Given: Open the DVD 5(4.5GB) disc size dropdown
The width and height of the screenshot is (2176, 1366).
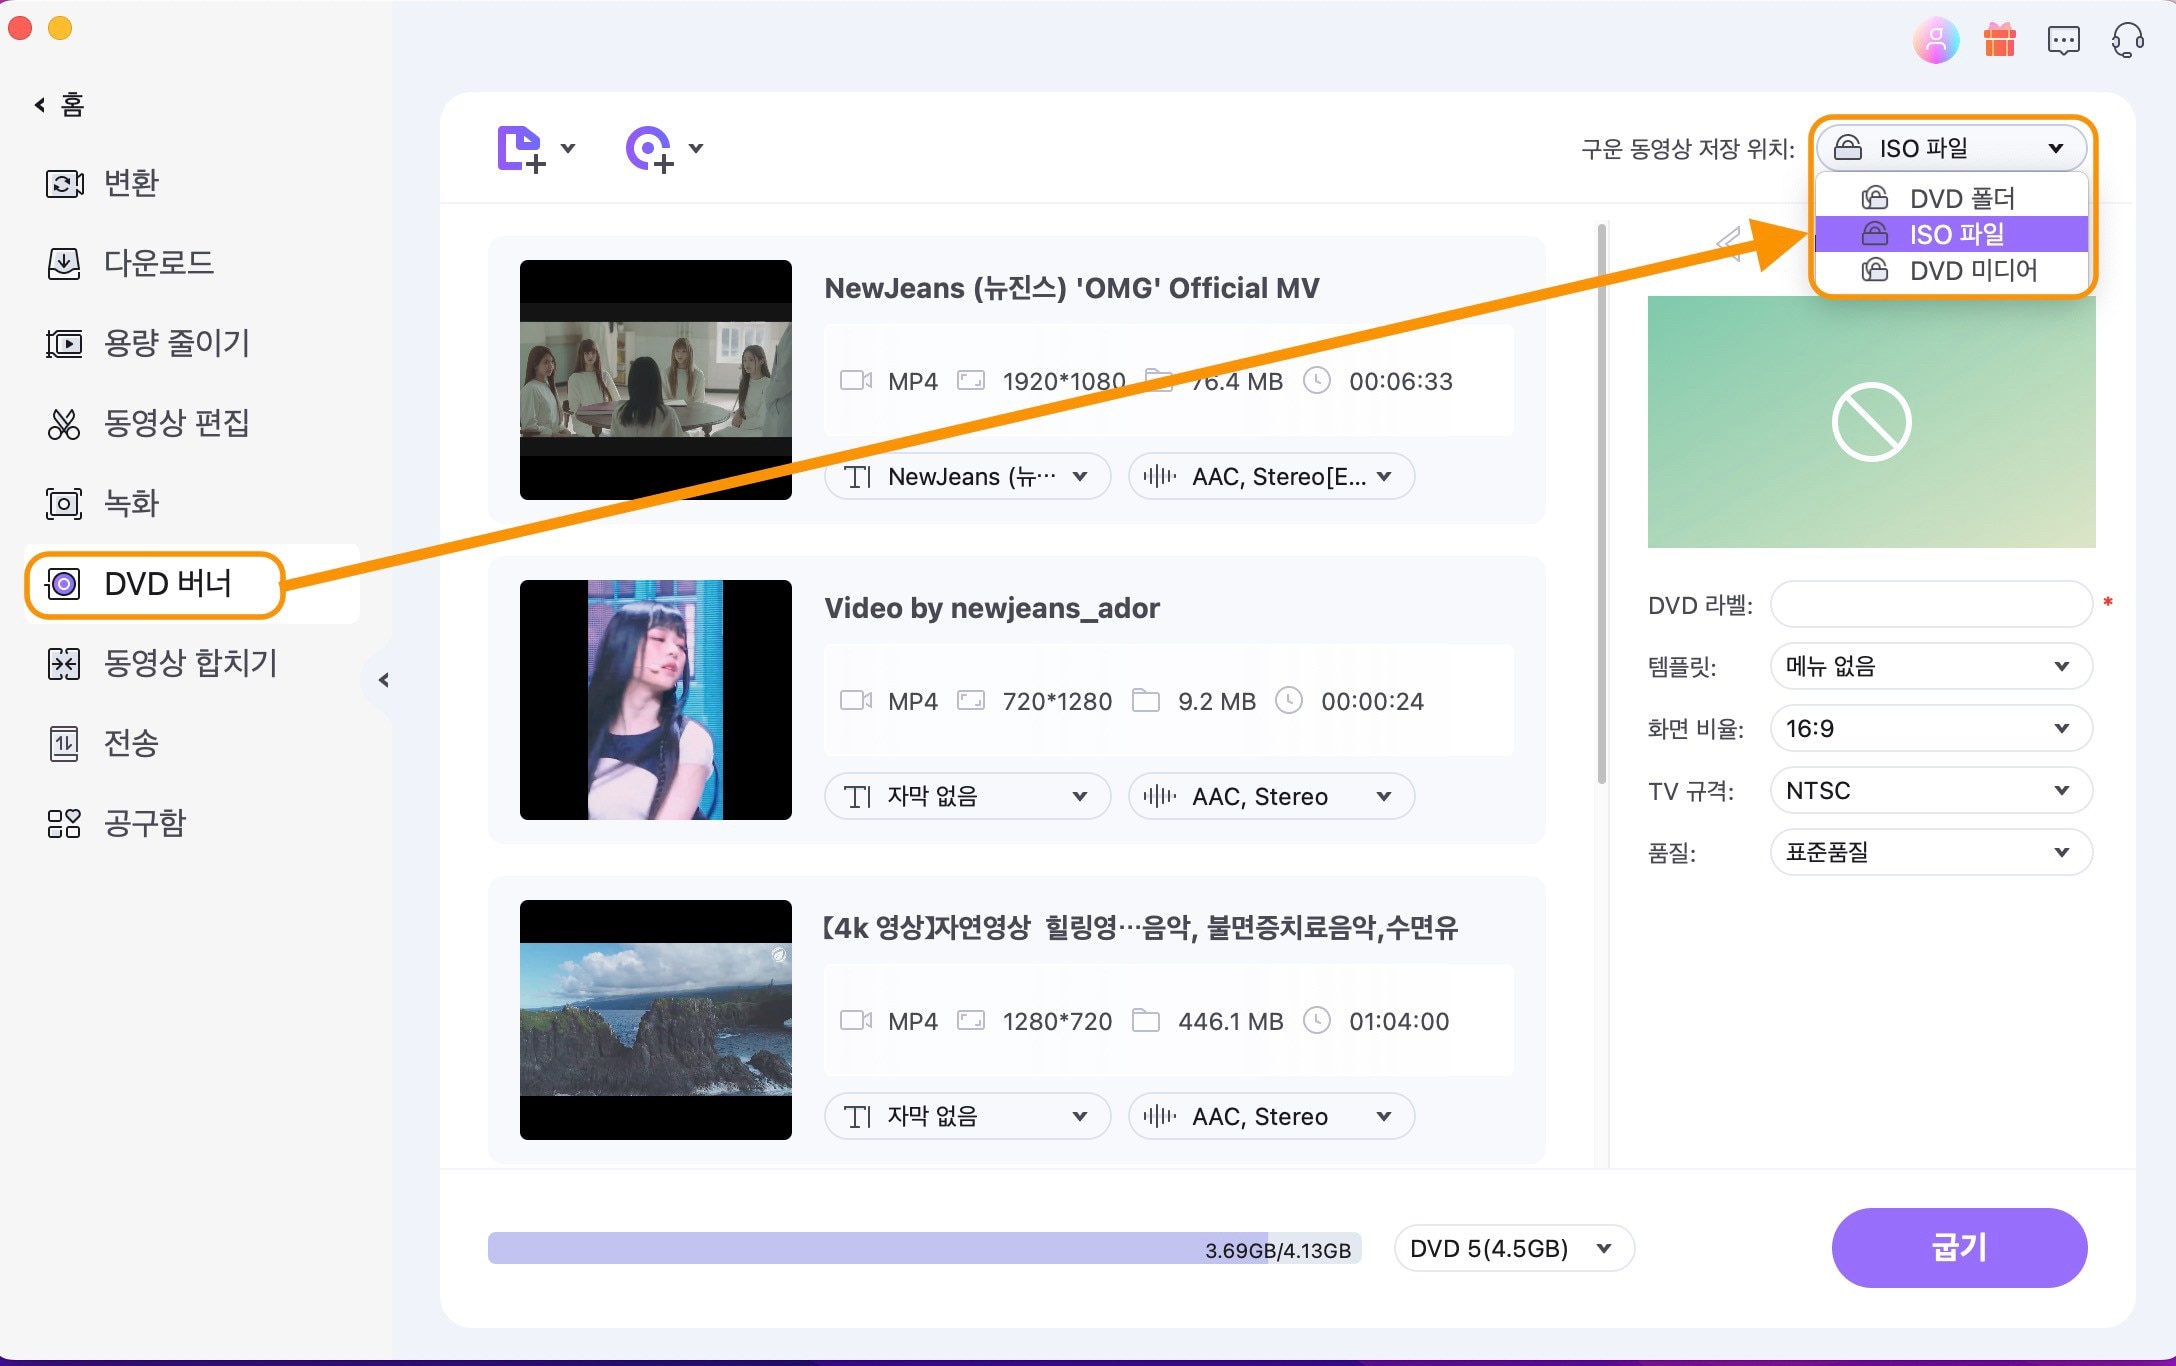Looking at the screenshot, I should click(x=1514, y=1248).
